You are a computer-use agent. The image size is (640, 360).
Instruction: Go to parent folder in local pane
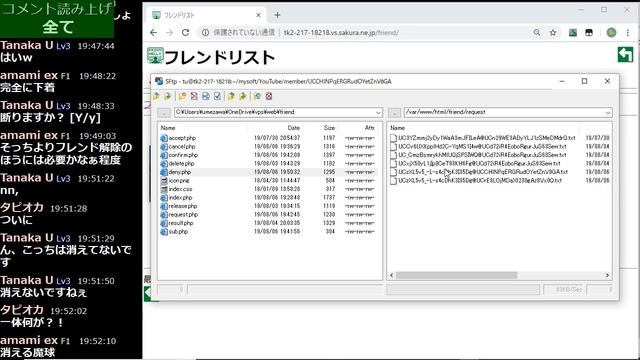click(164, 112)
